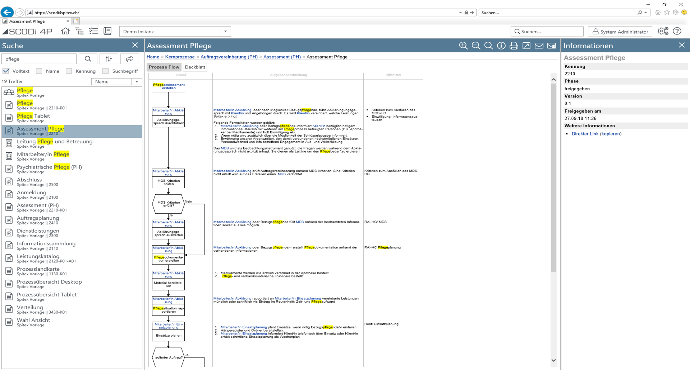Viewport: 690px width, 370px height.
Task: Select 'Assessment Pflege' highlighted result
Action: (x=72, y=131)
